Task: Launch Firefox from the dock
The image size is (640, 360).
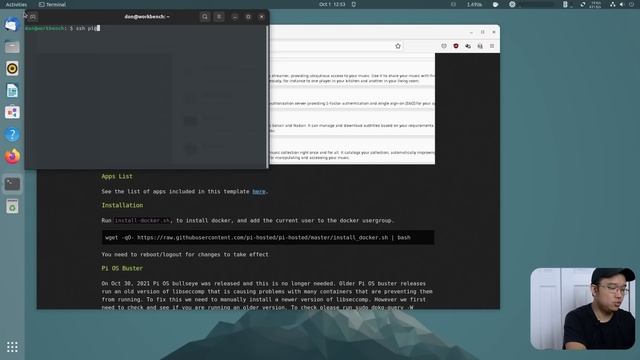Action: [12, 156]
